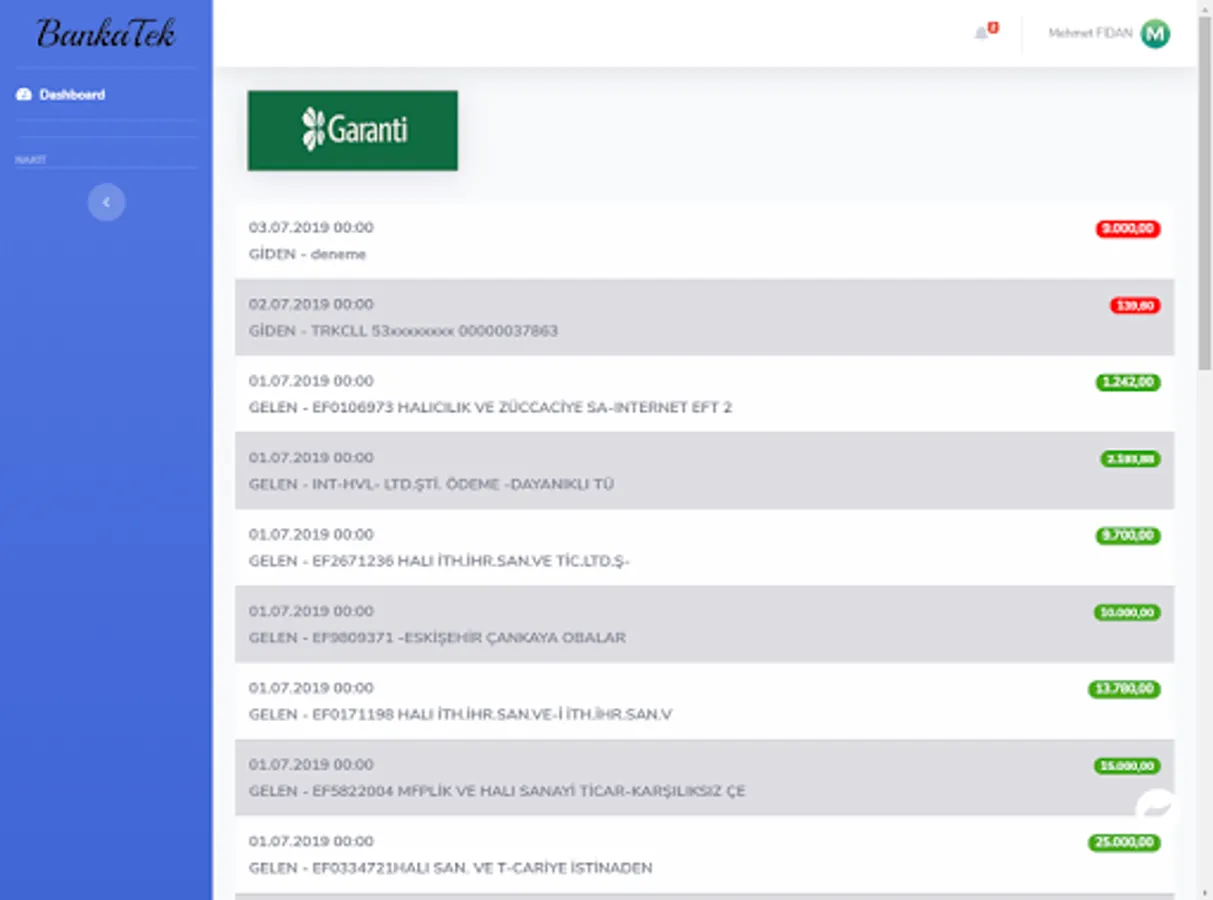
Task: Click the amount badge in the INT-HVL row
Action: (1130, 459)
